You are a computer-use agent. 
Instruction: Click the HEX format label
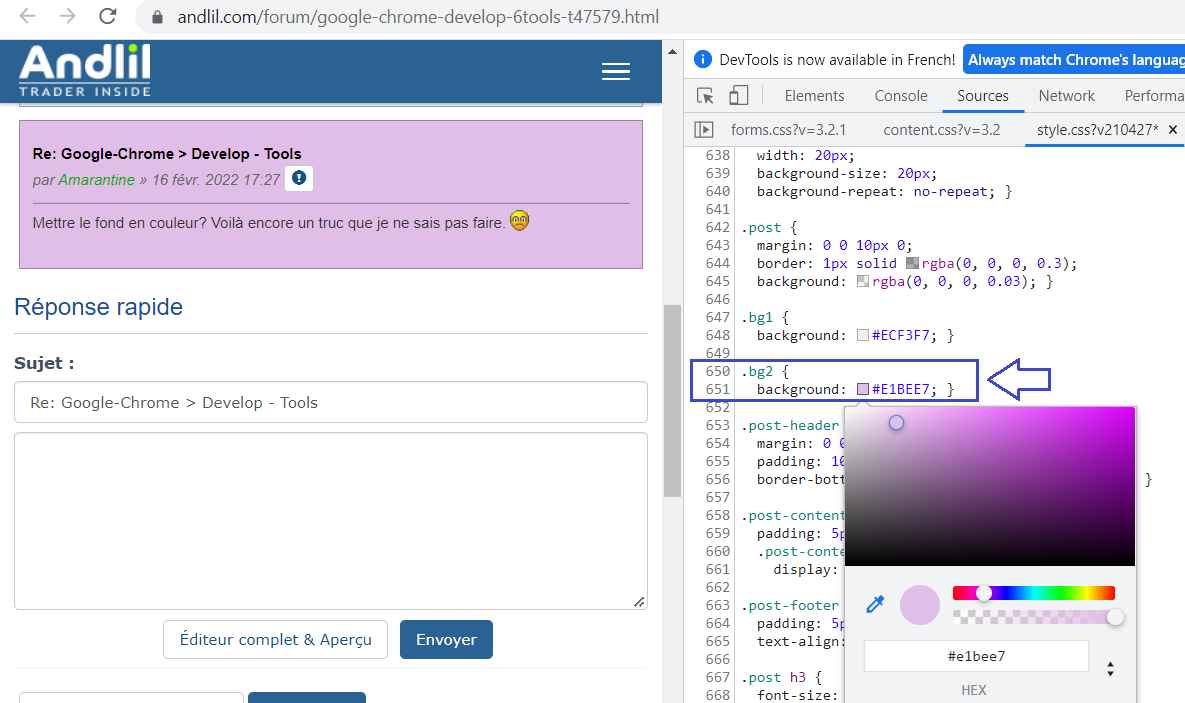click(973, 689)
